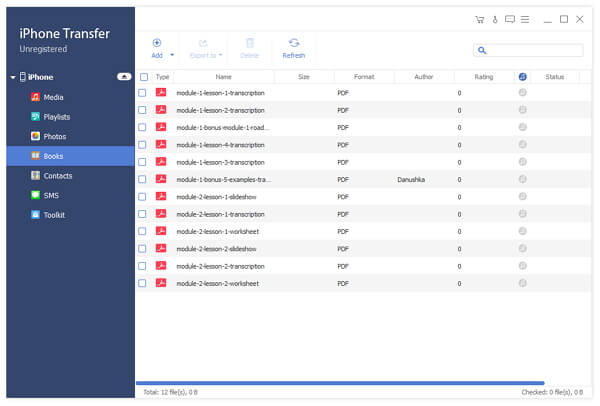Click the Photos icon in sidebar
This screenshot has height=406, width=600.
click(35, 136)
